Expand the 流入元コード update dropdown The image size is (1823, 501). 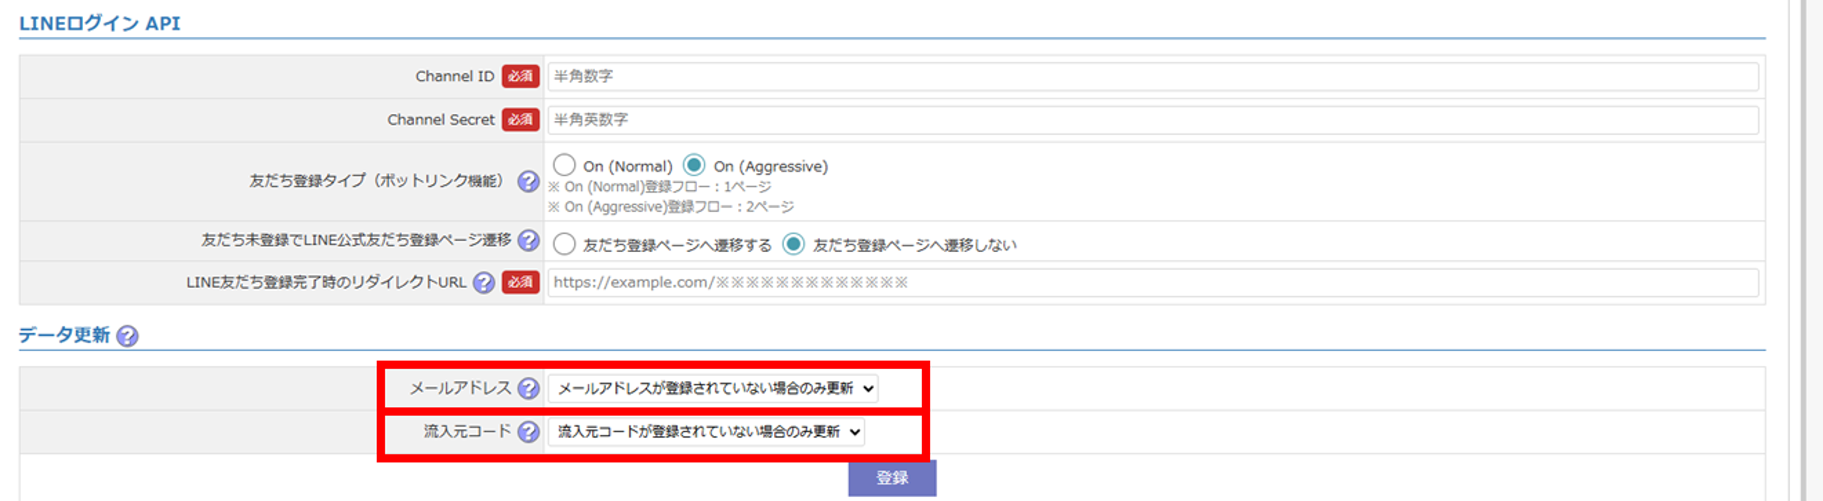tap(706, 432)
